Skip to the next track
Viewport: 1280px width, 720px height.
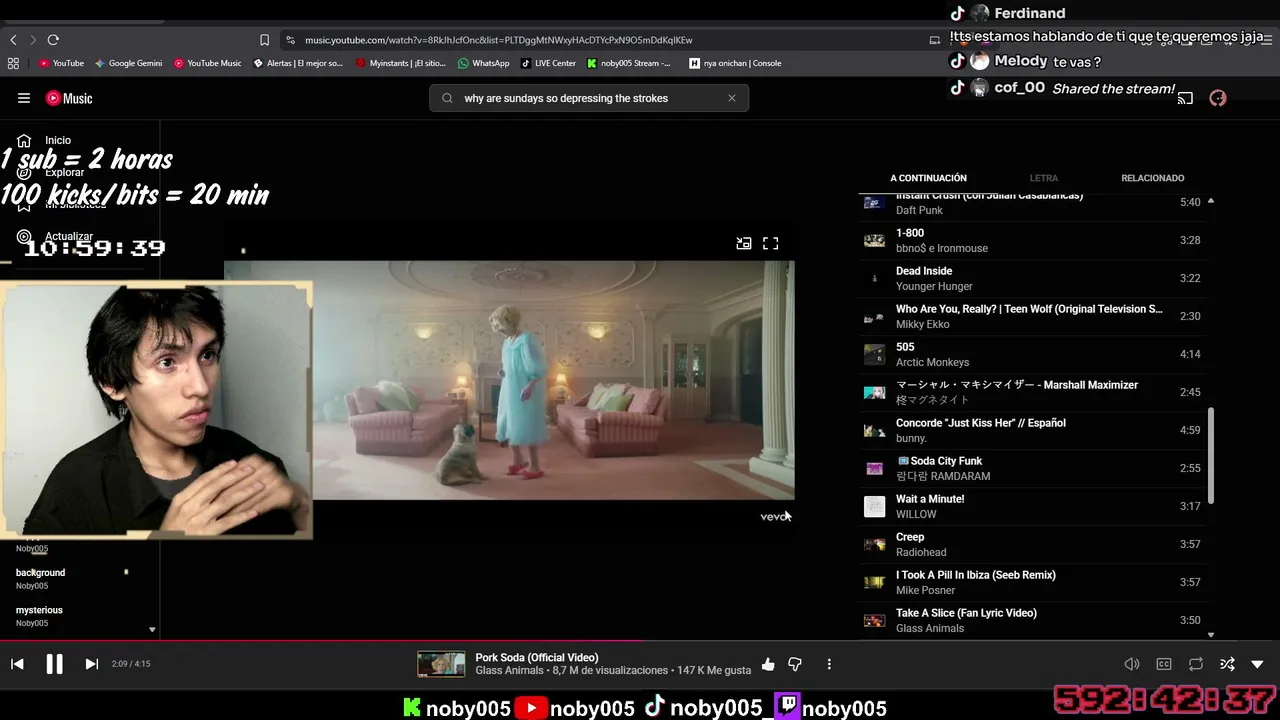click(x=91, y=664)
